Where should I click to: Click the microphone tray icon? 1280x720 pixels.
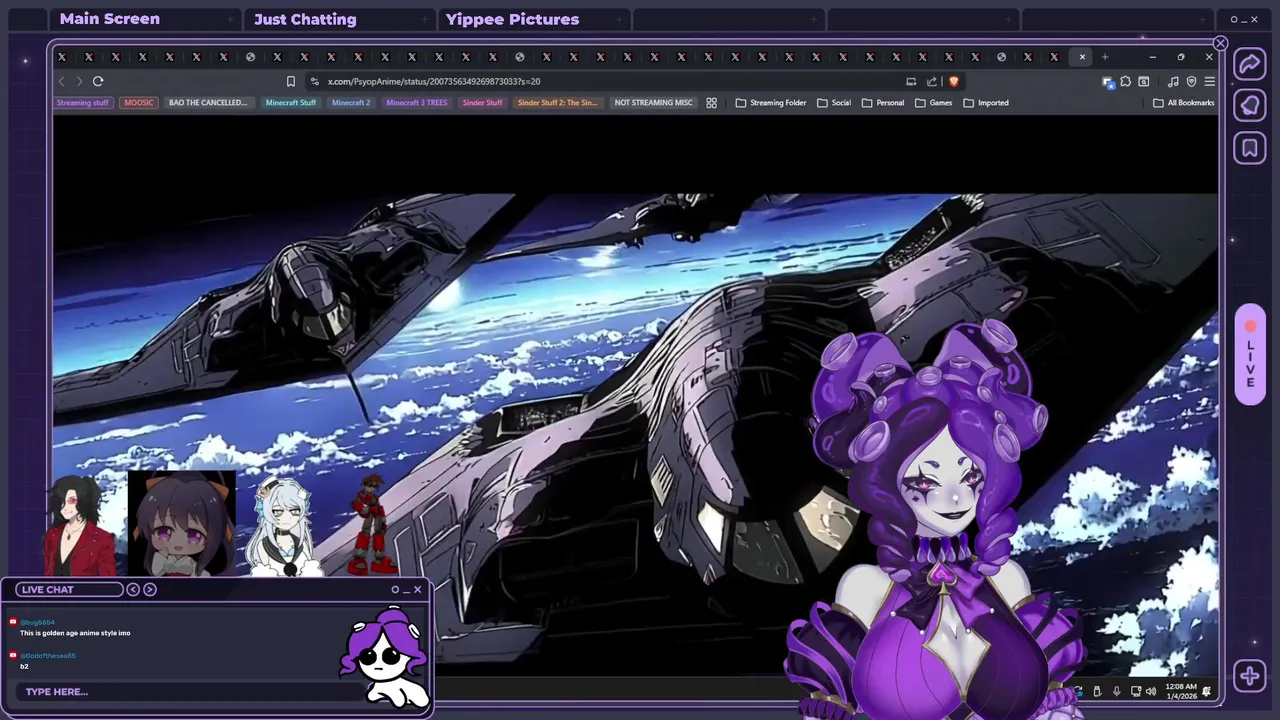(1117, 691)
